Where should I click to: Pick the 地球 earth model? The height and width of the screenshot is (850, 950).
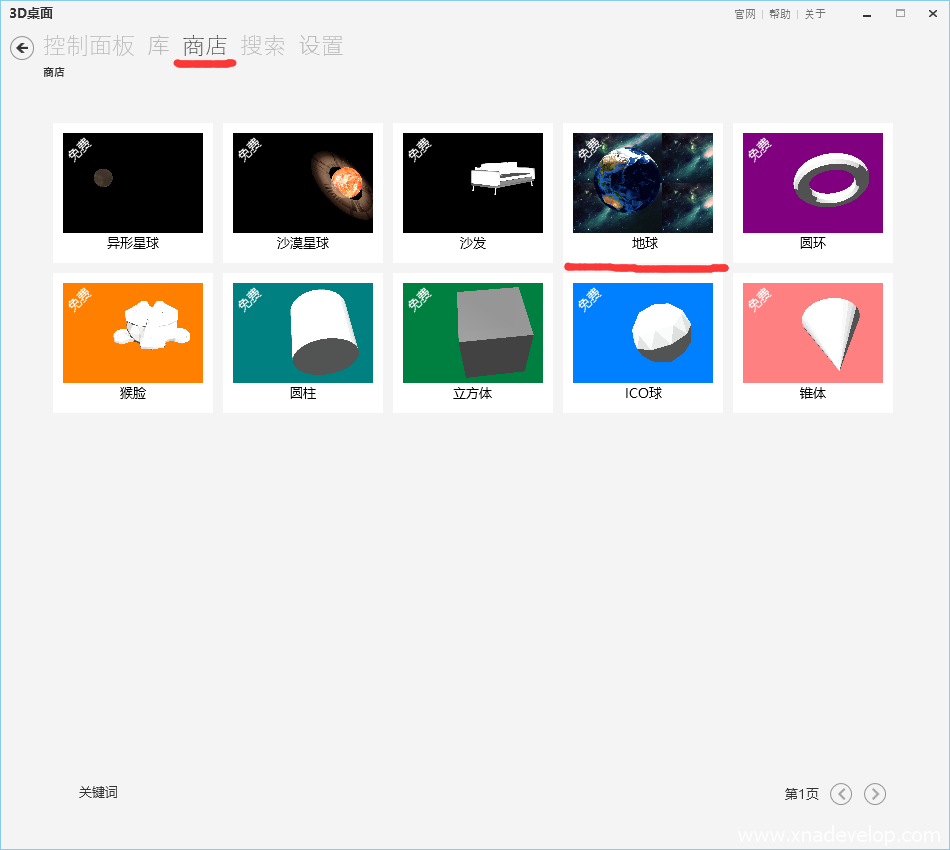click(643, 183)
